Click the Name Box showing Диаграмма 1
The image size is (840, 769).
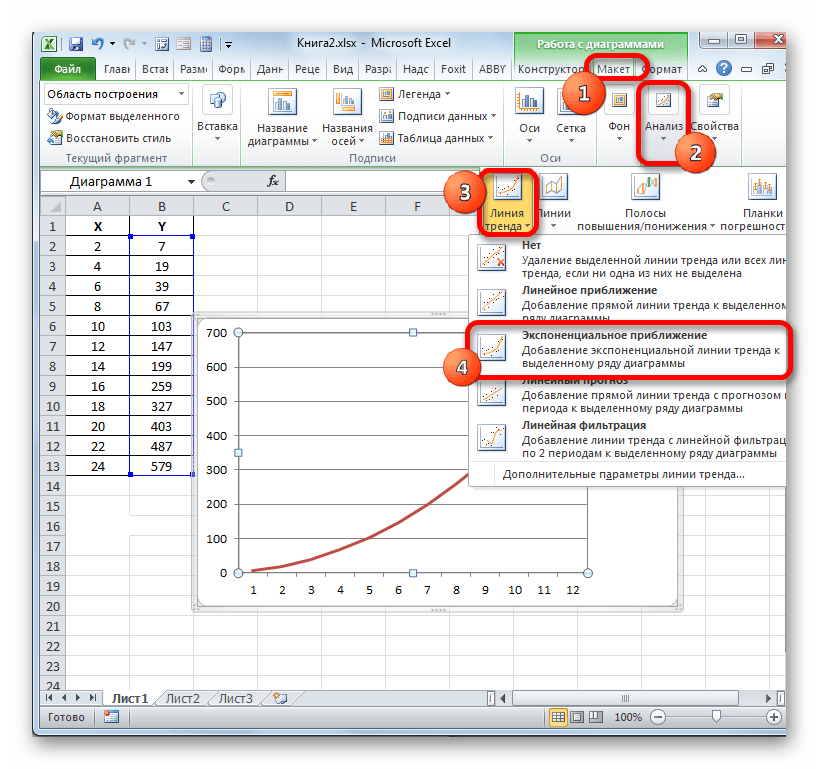pyautogui.click(x=111, y=182)
